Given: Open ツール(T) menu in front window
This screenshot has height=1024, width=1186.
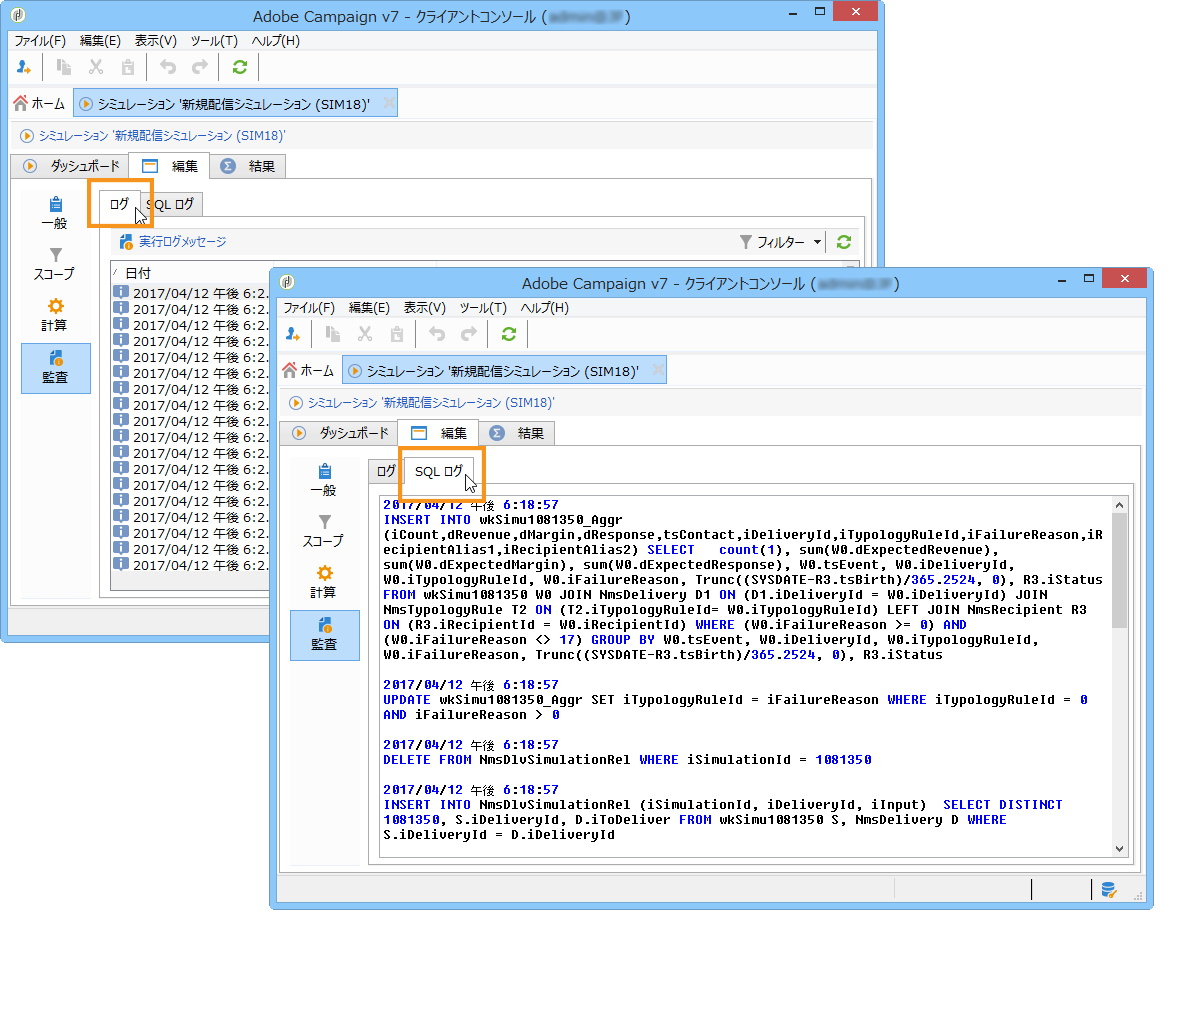Looking at the screenshot, I should (483, 308).
